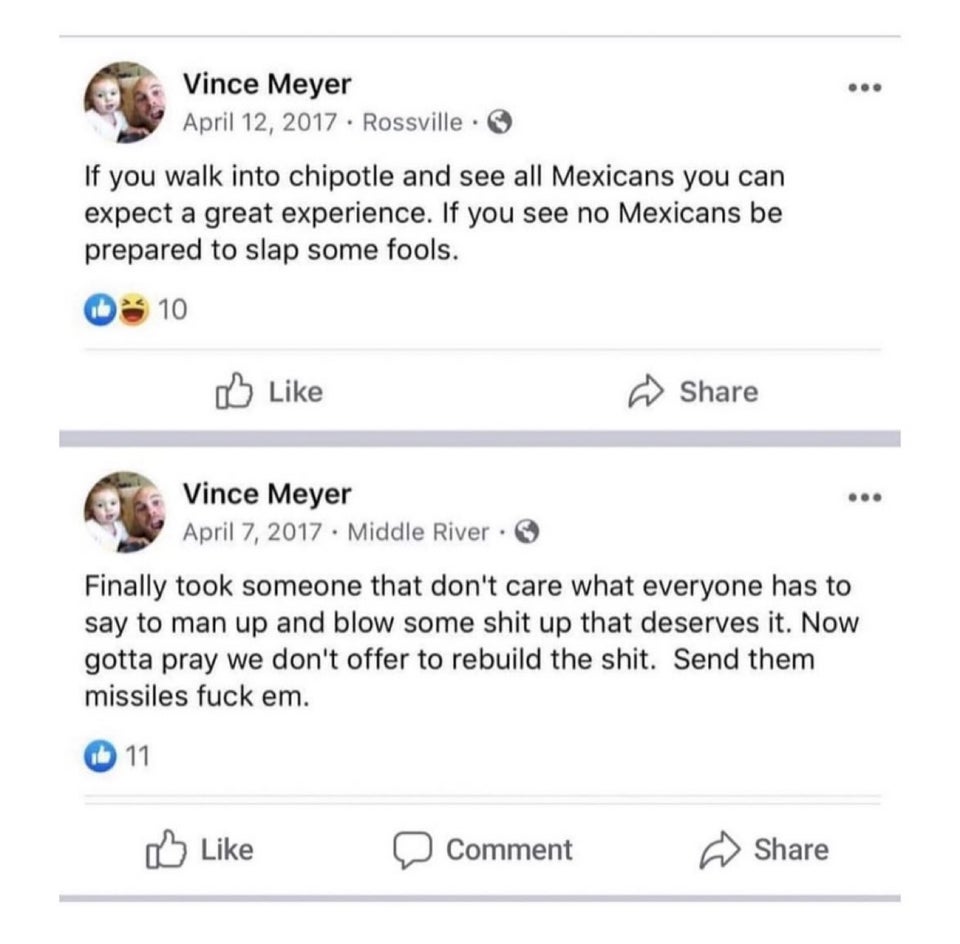
Task: View reactions via the laughing emoji icon
Action: tap(130, 311)
